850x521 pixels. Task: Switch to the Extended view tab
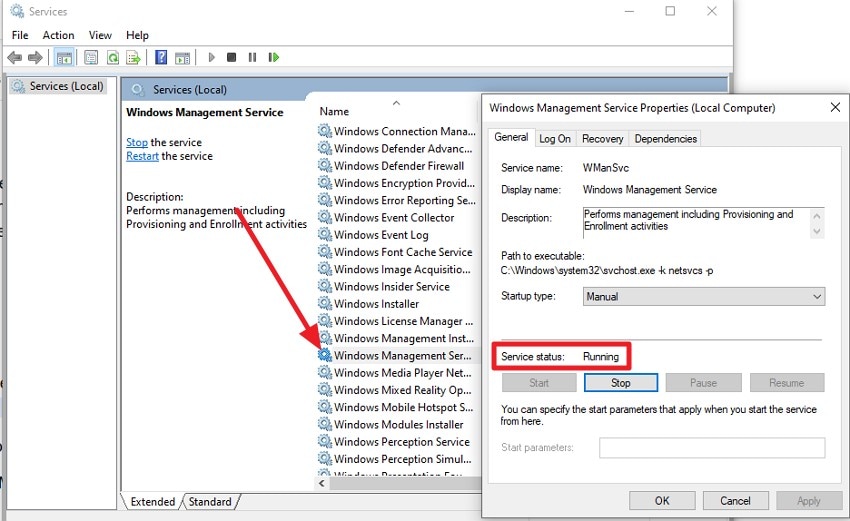(x=153, y=501)
